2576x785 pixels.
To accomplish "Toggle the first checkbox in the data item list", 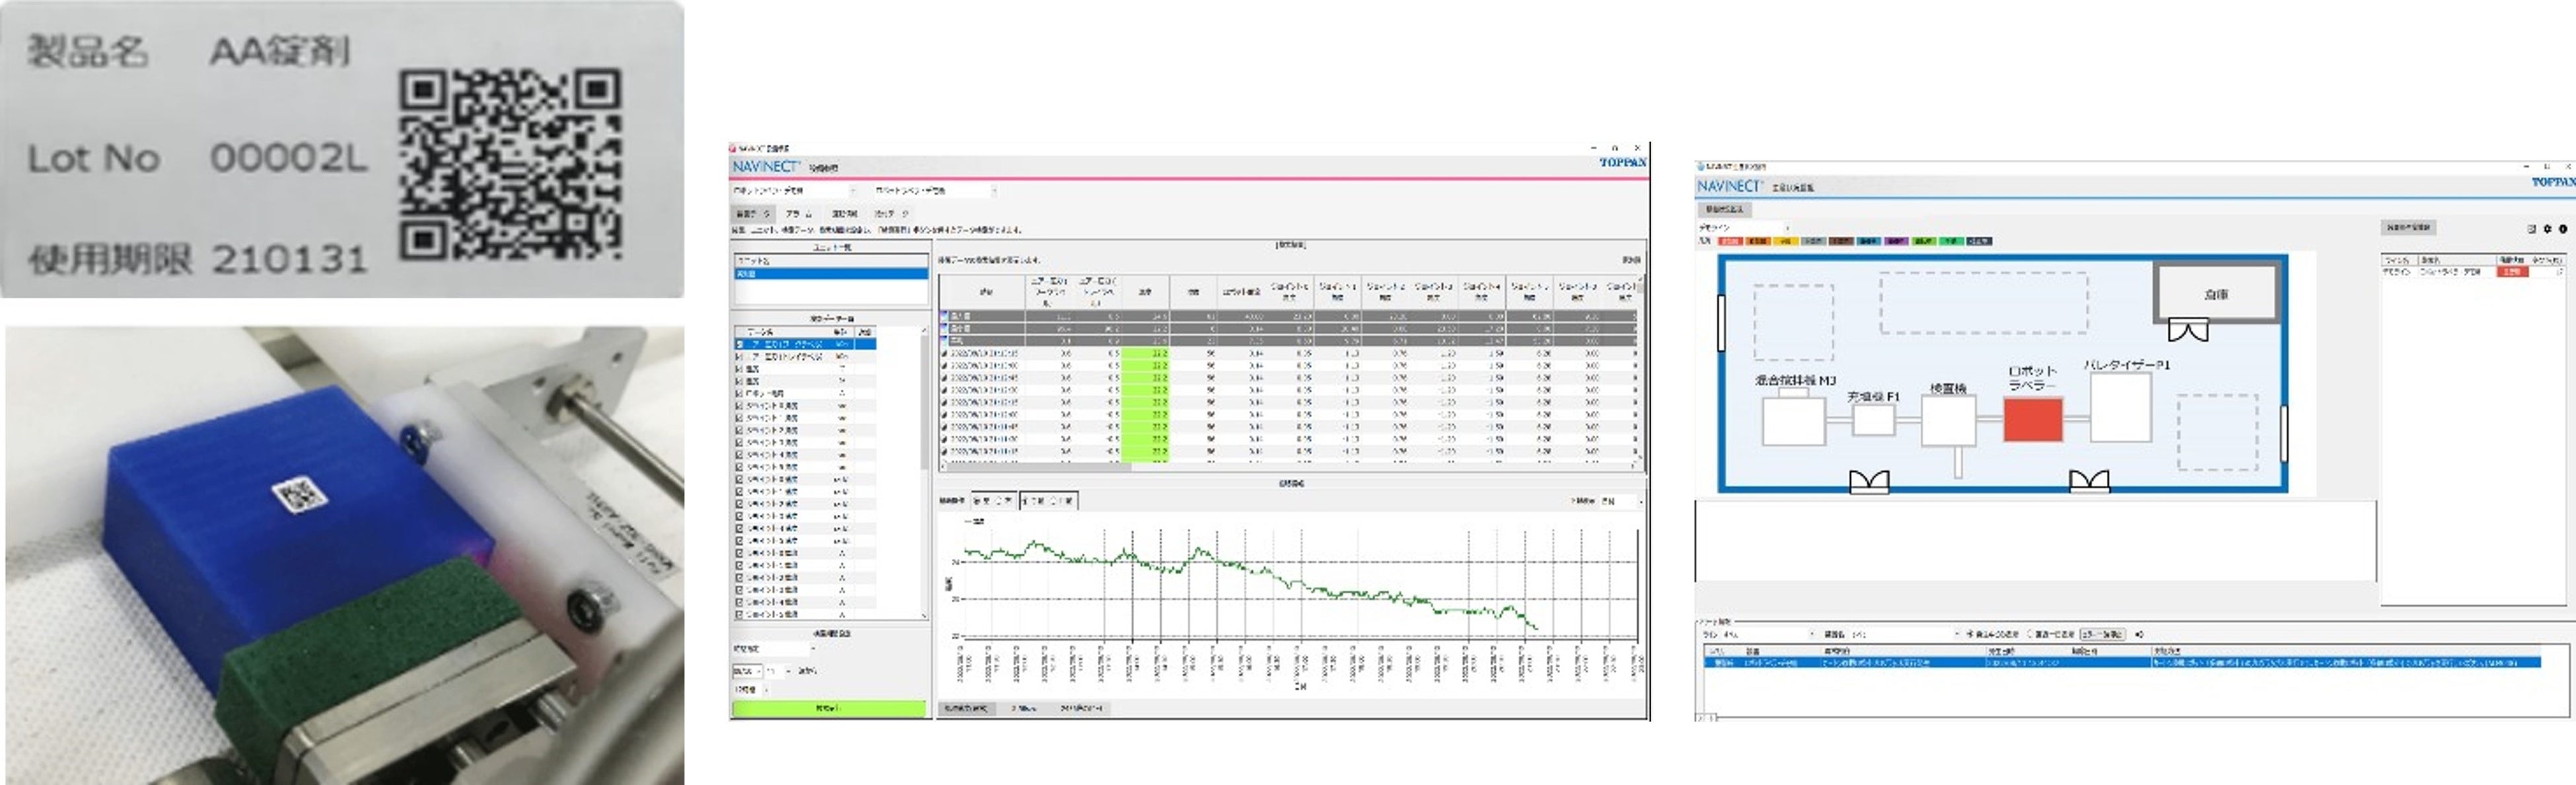I will (x=740, y=344).
